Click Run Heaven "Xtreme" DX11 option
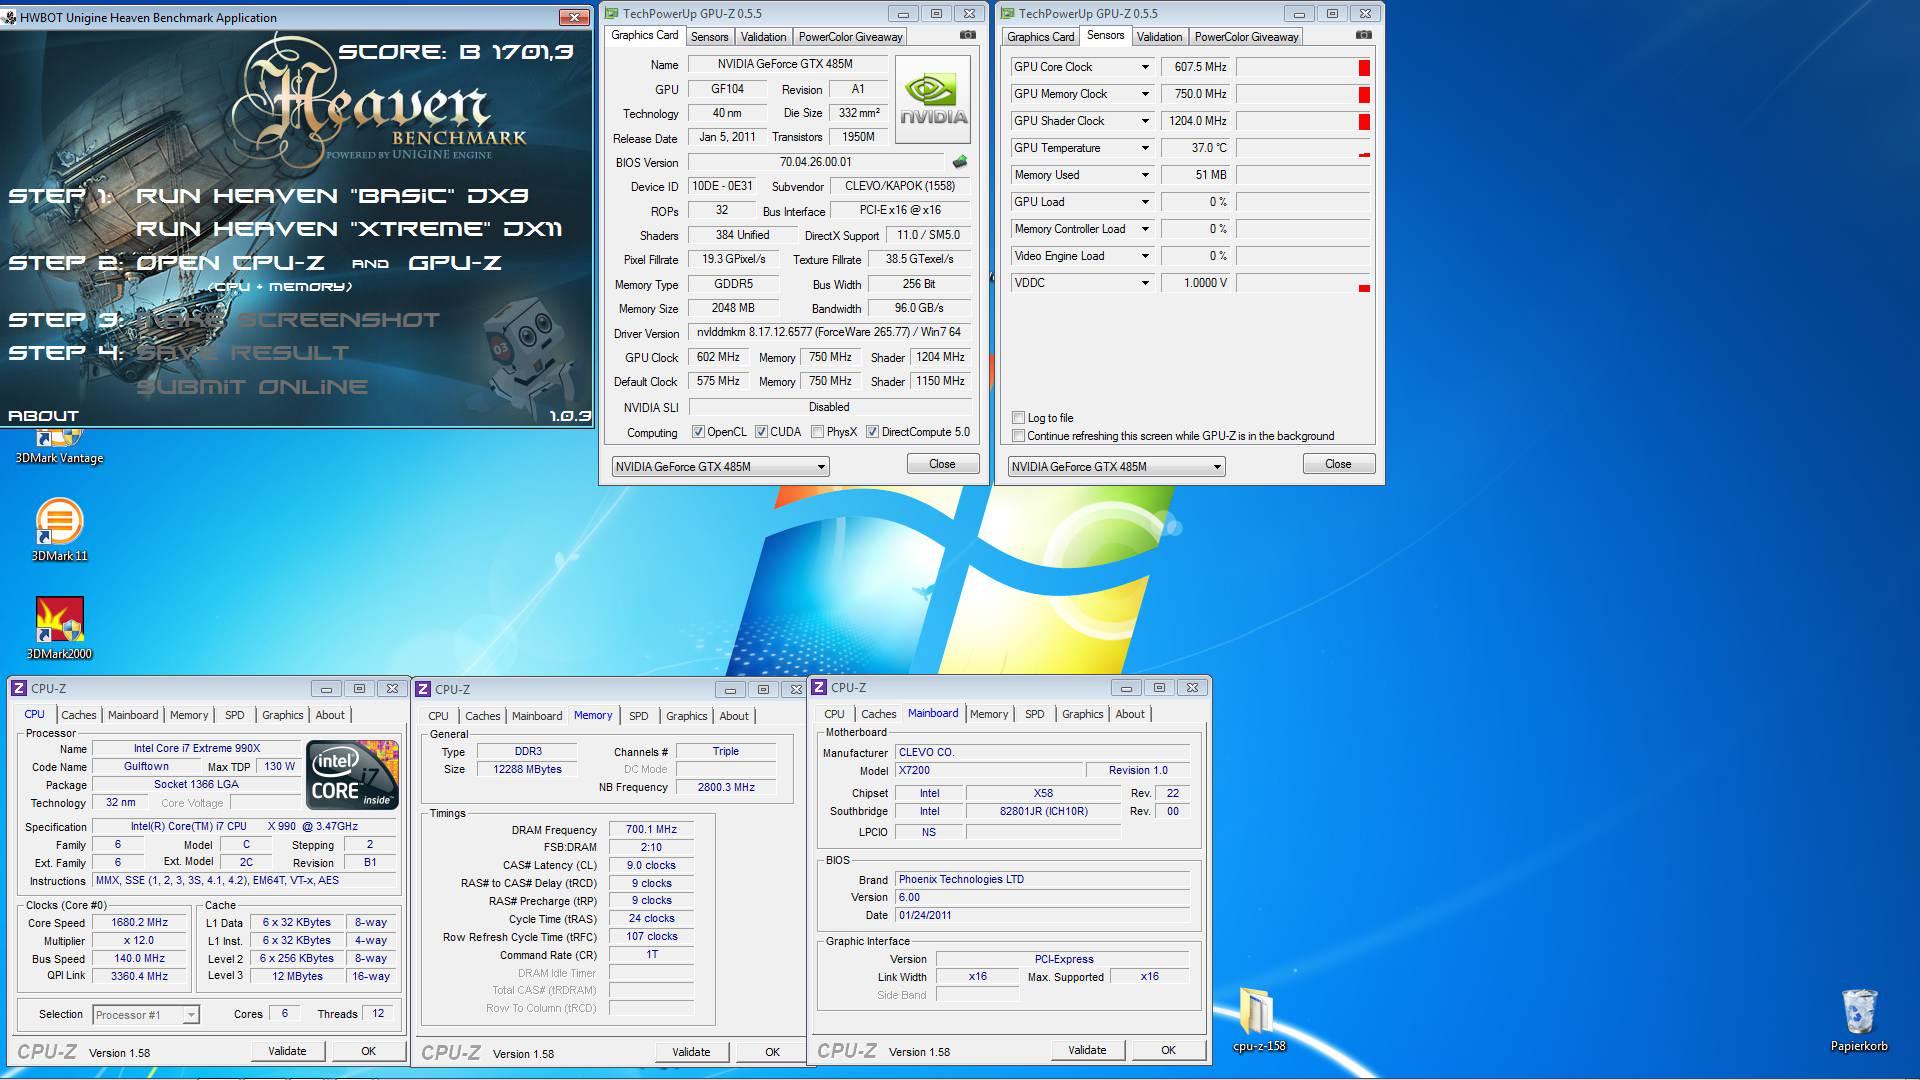The width and height of the screenshot is (1920, 1080). [349, 229]
